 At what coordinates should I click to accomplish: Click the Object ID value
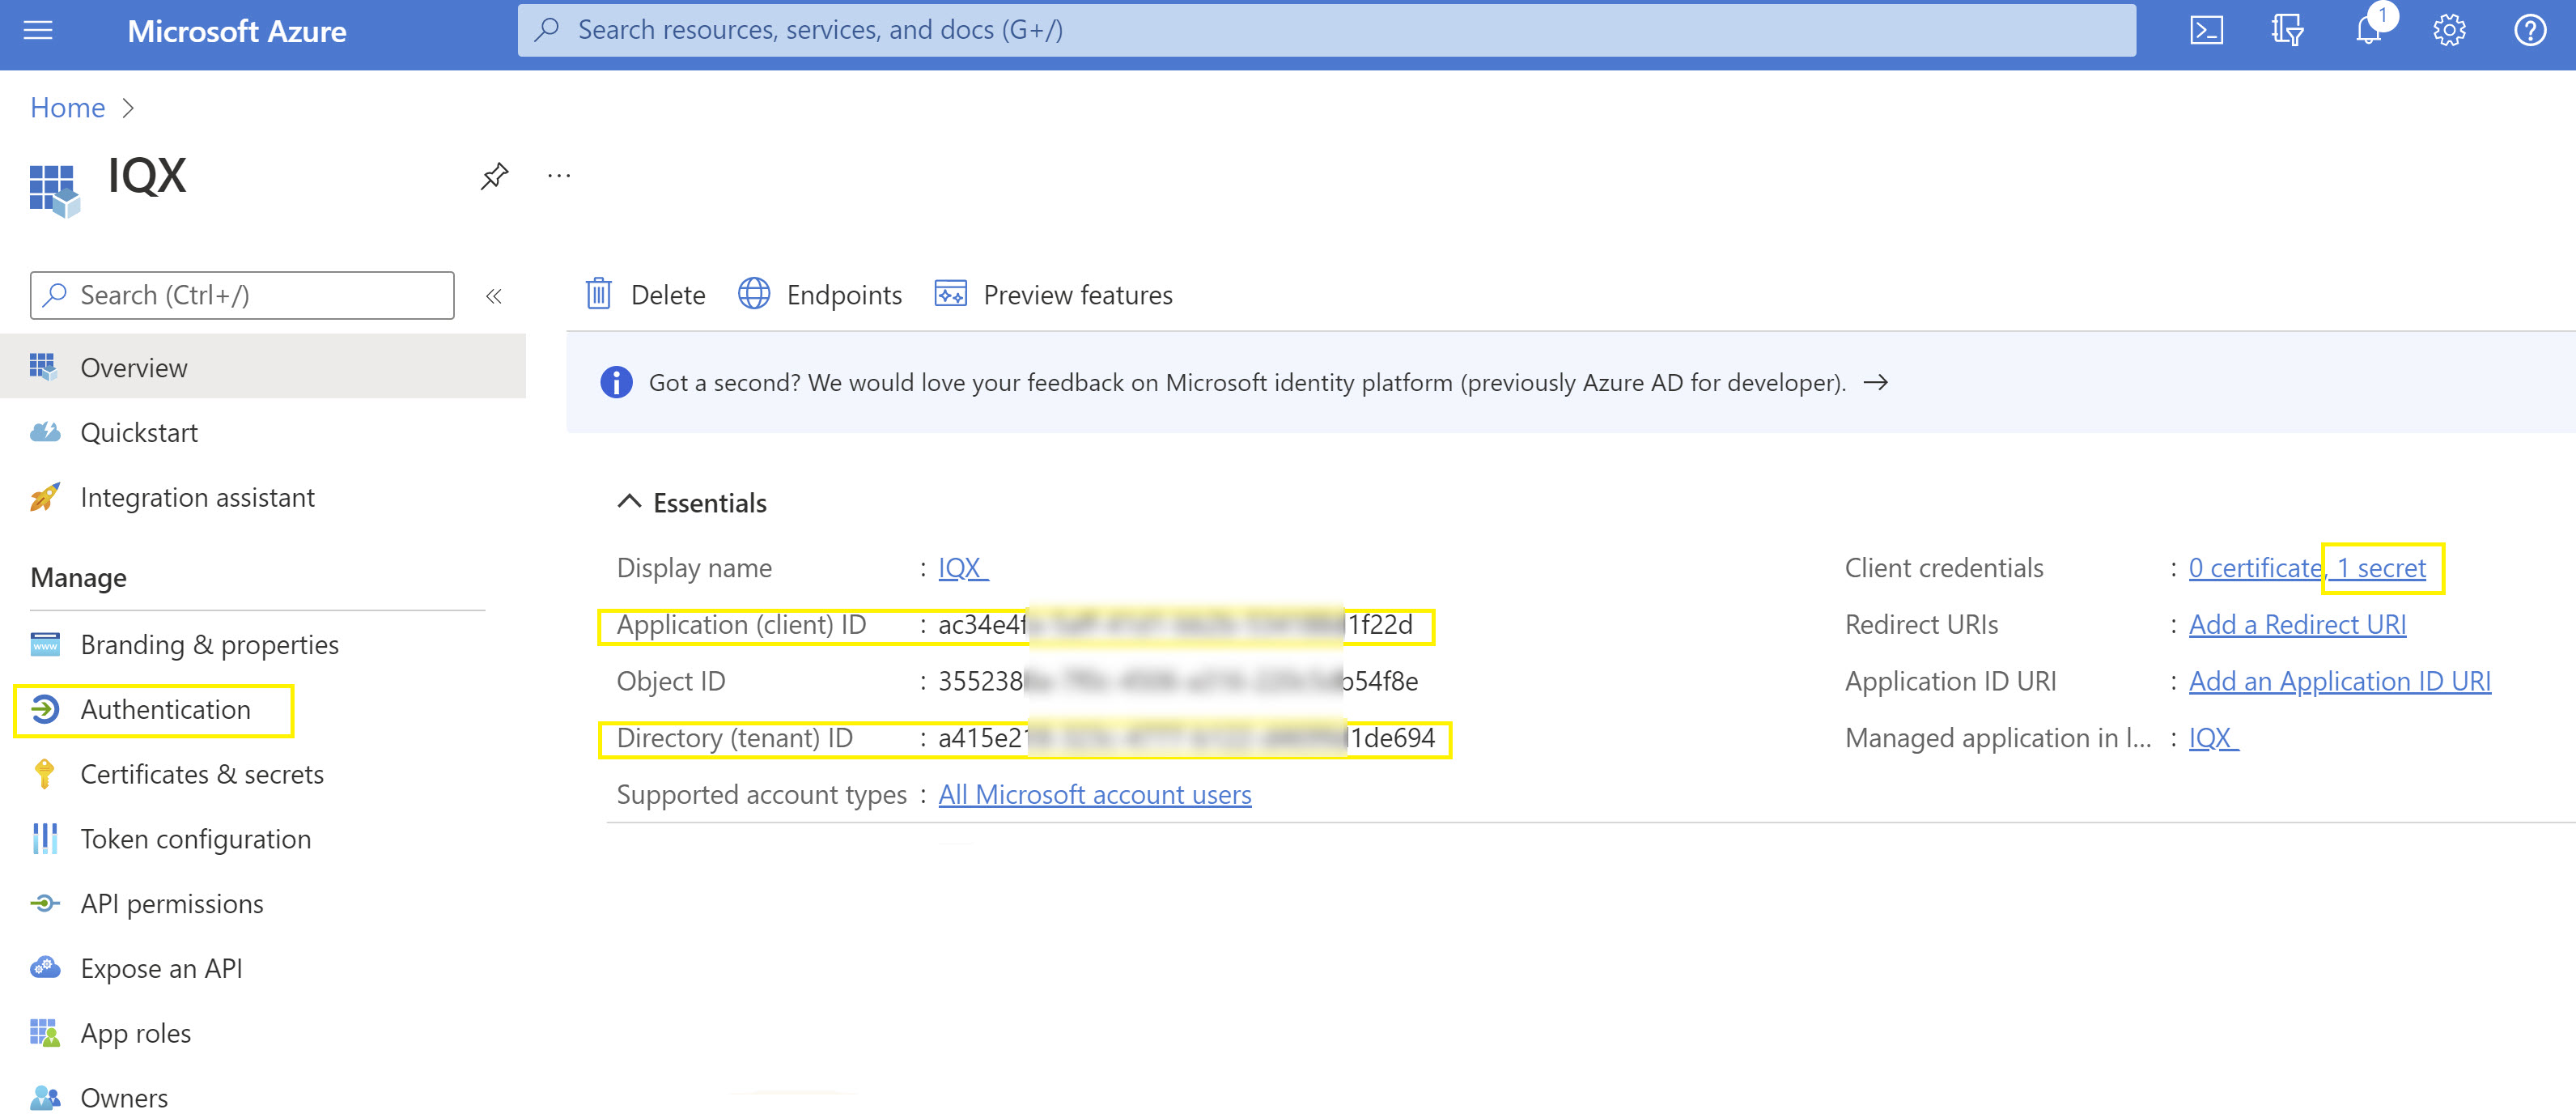[1178, 681]
